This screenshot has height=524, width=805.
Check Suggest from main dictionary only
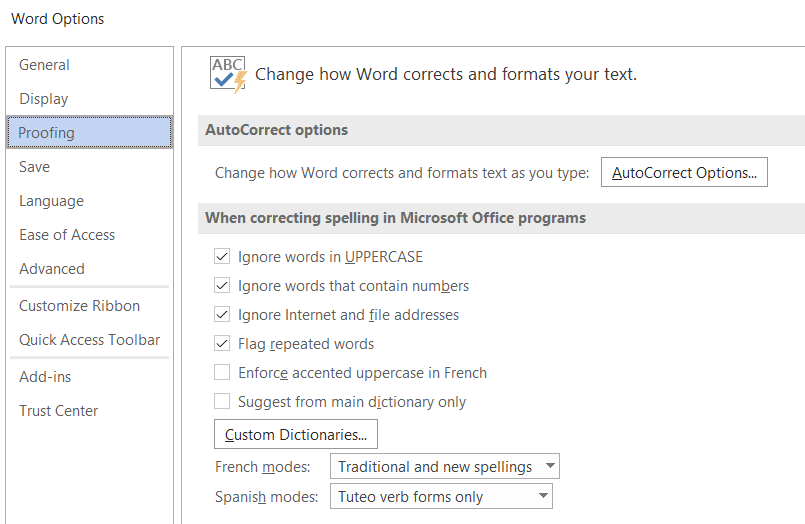(x=222, y=402)
